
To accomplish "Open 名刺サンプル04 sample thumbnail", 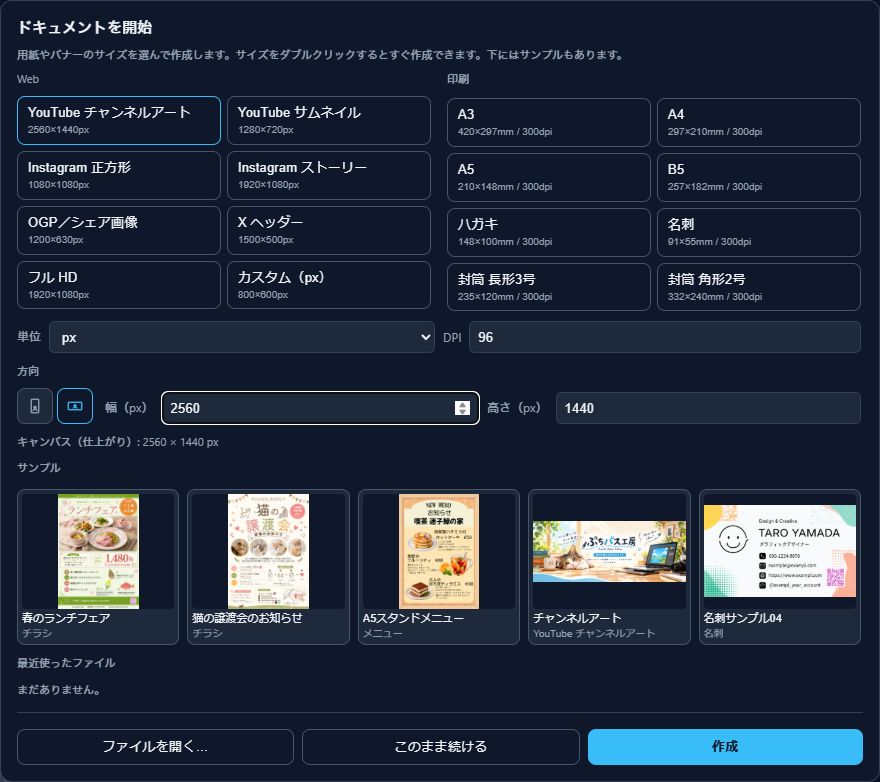I will 780,567.
